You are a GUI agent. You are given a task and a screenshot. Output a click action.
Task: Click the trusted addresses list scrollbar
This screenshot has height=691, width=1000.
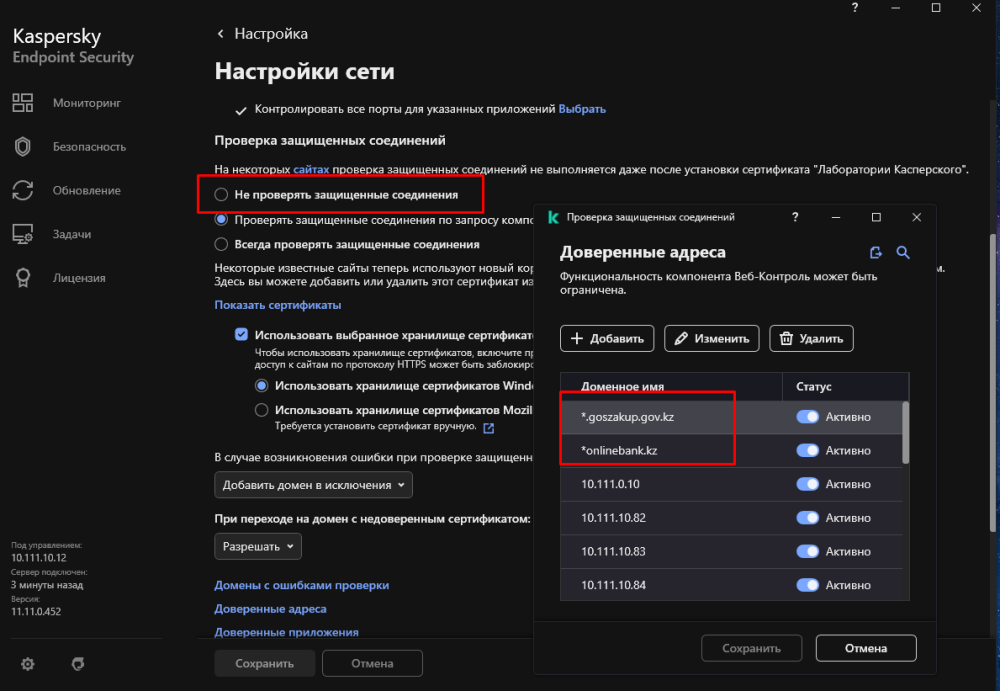907,431
